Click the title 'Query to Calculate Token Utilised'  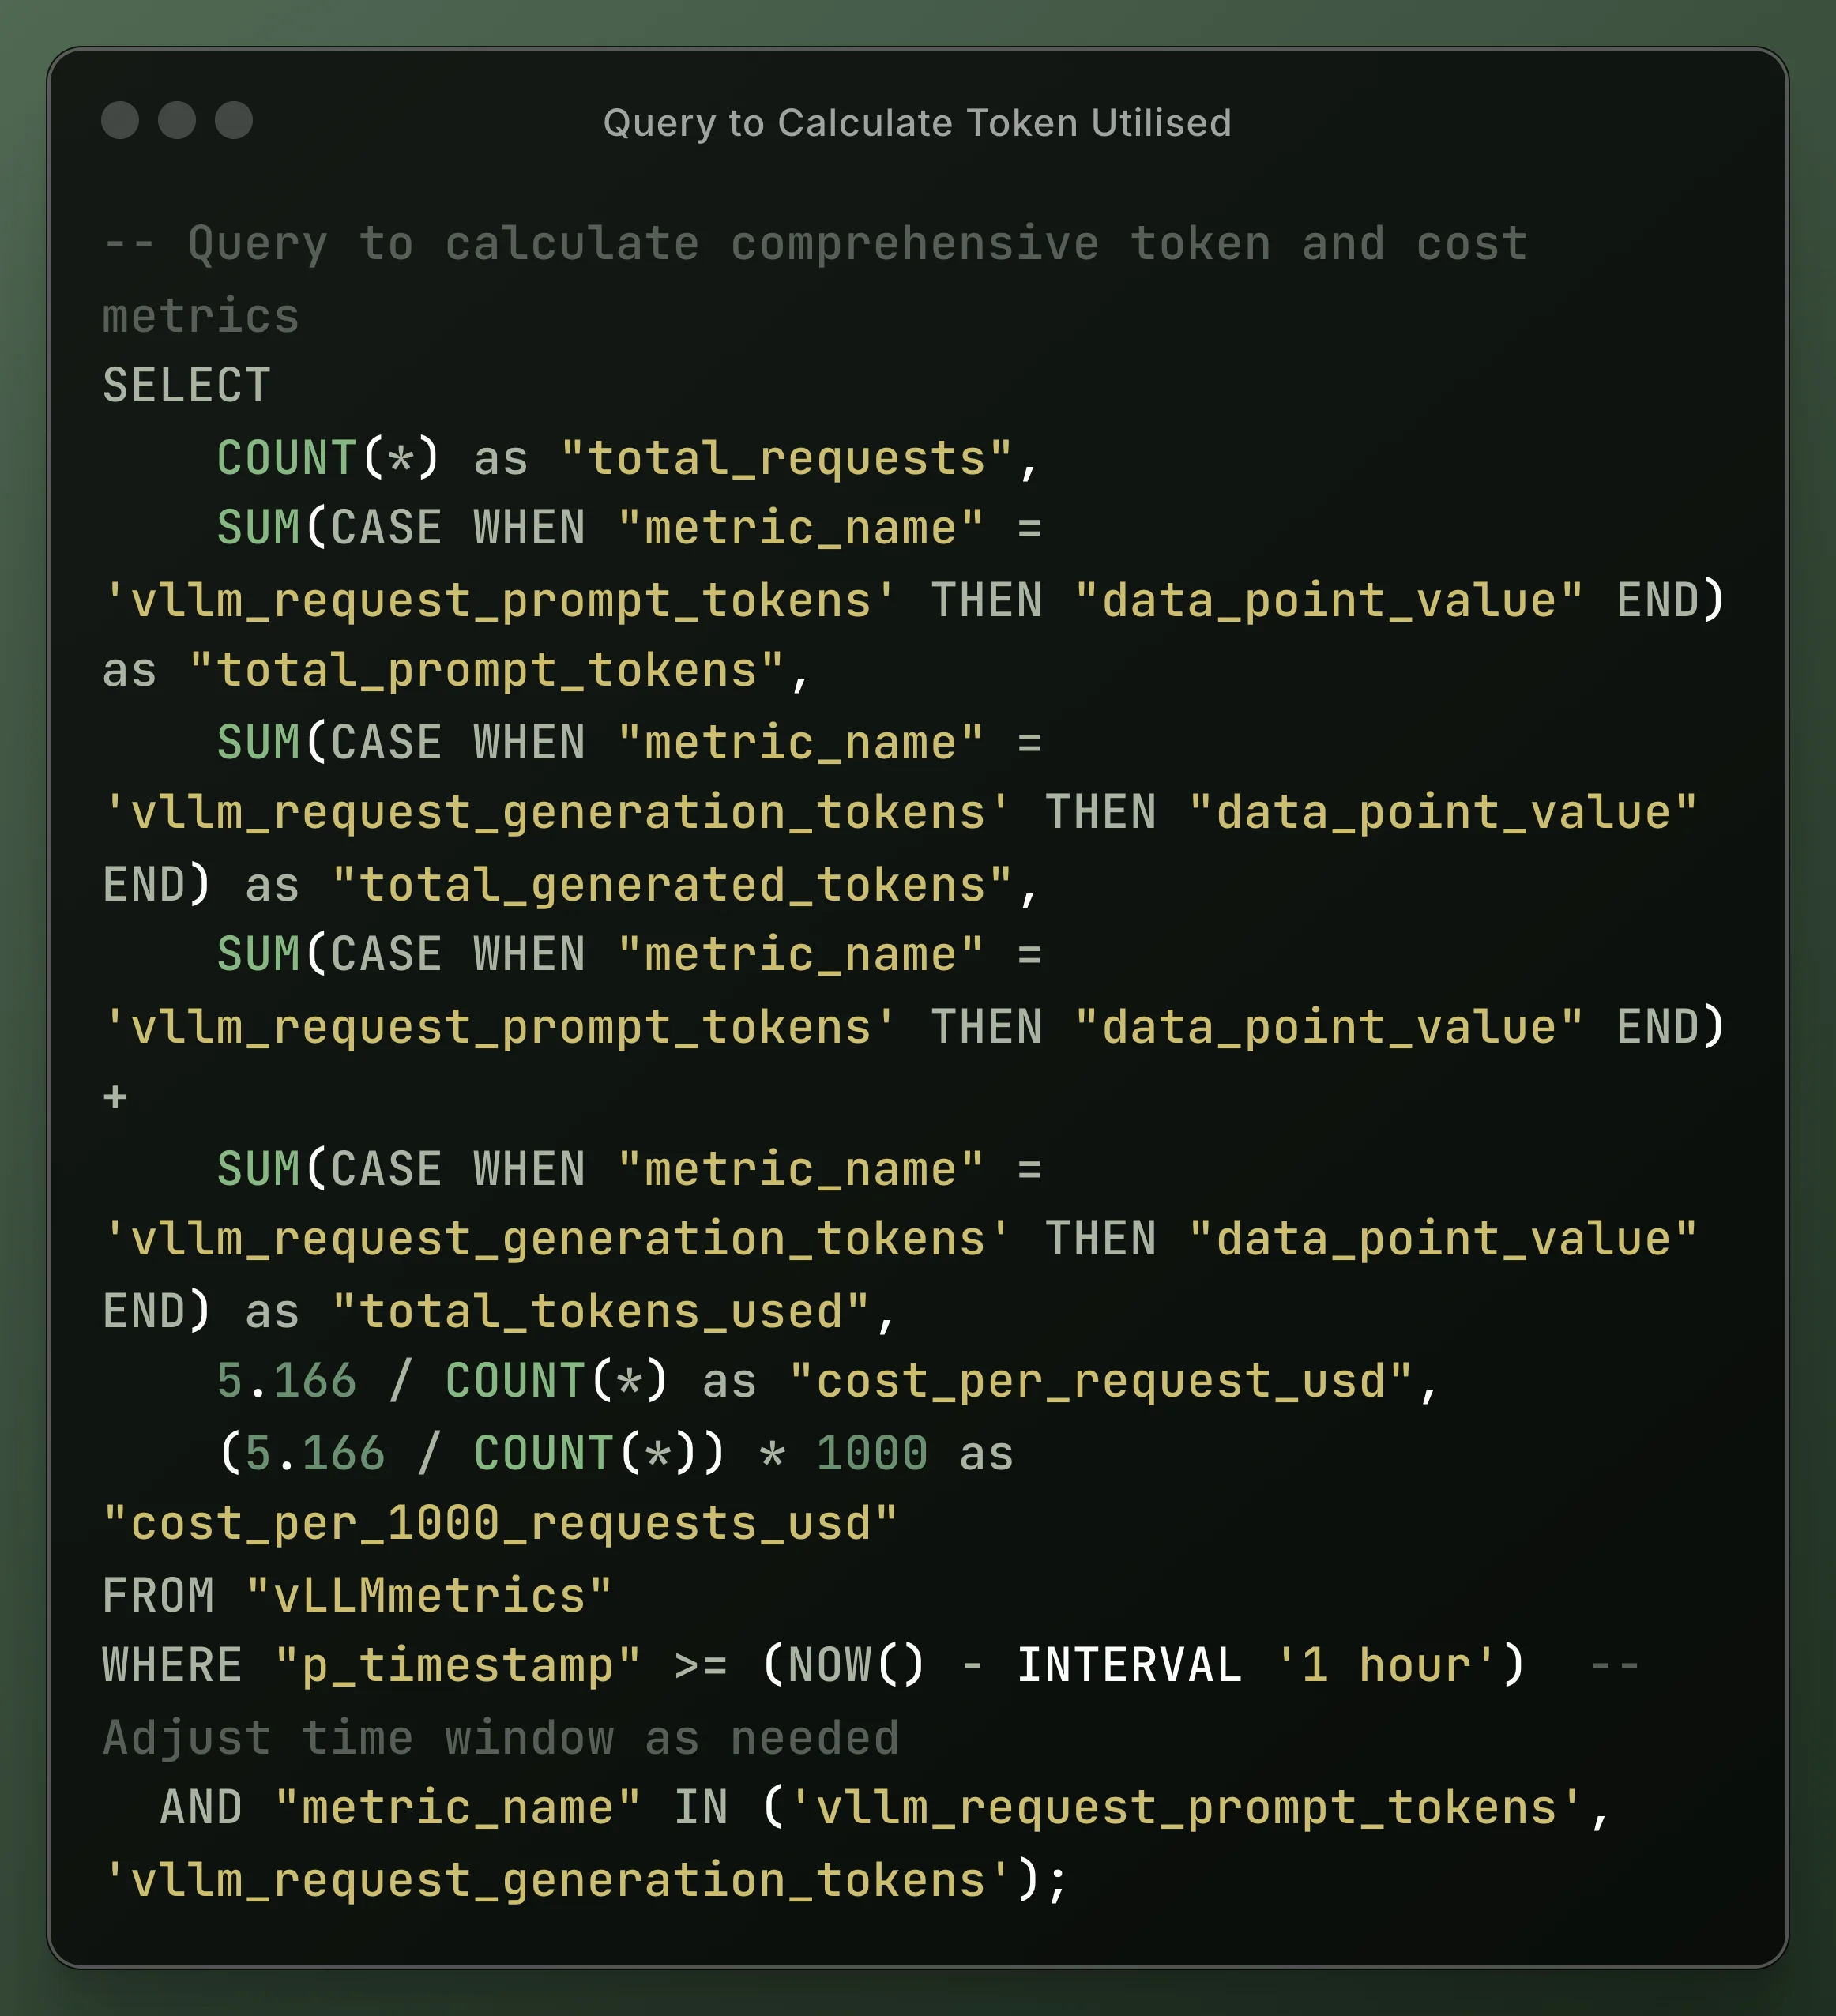[917, 123]
